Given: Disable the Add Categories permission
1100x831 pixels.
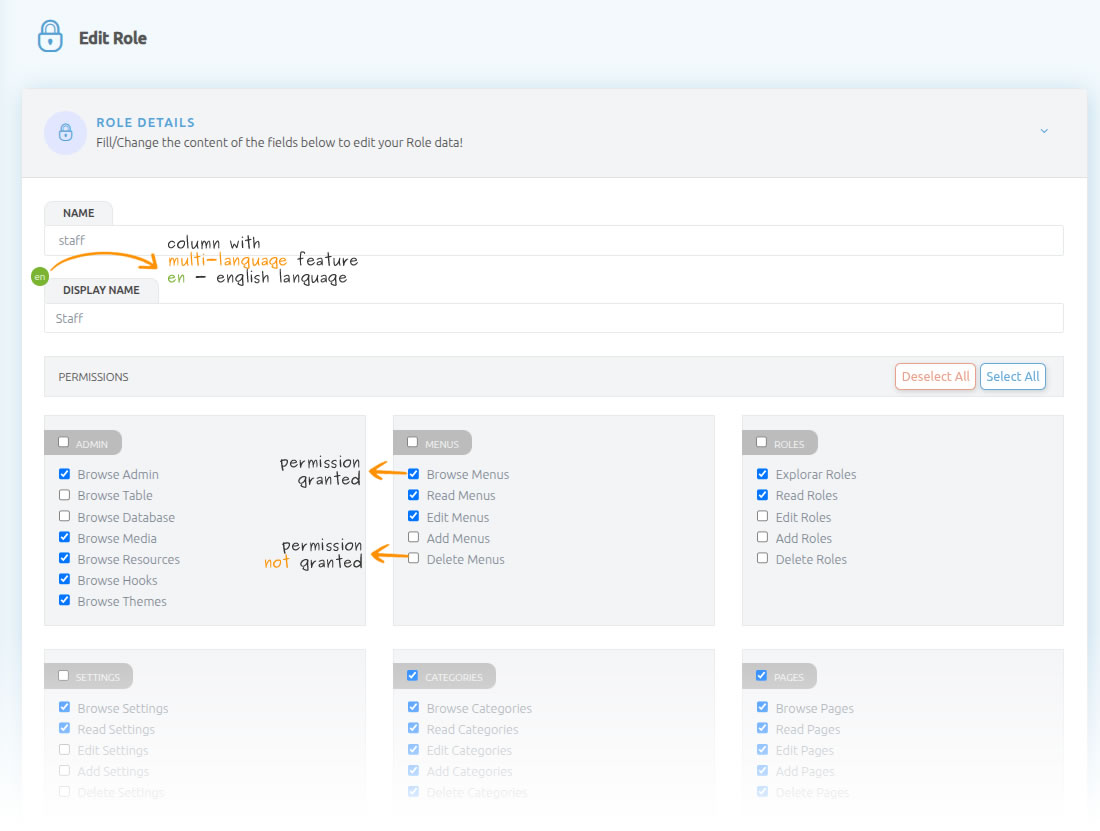Looking at the screenshot, I should click(x=414, y=771).
